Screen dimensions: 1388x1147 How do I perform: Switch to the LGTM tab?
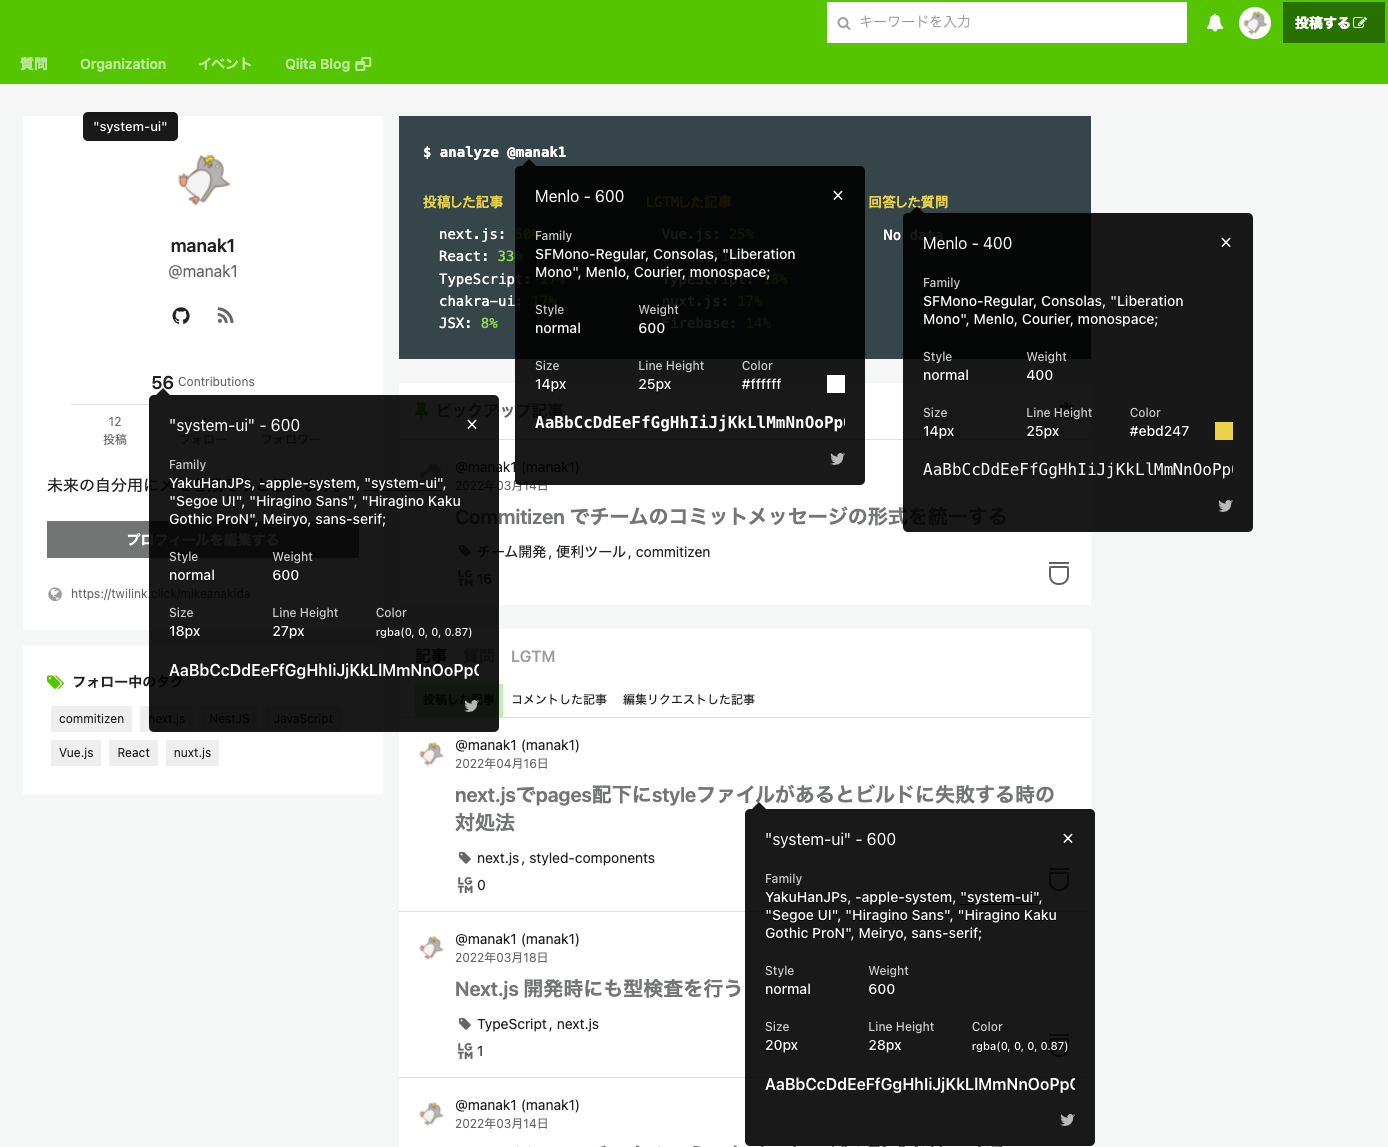click(533, 657)
